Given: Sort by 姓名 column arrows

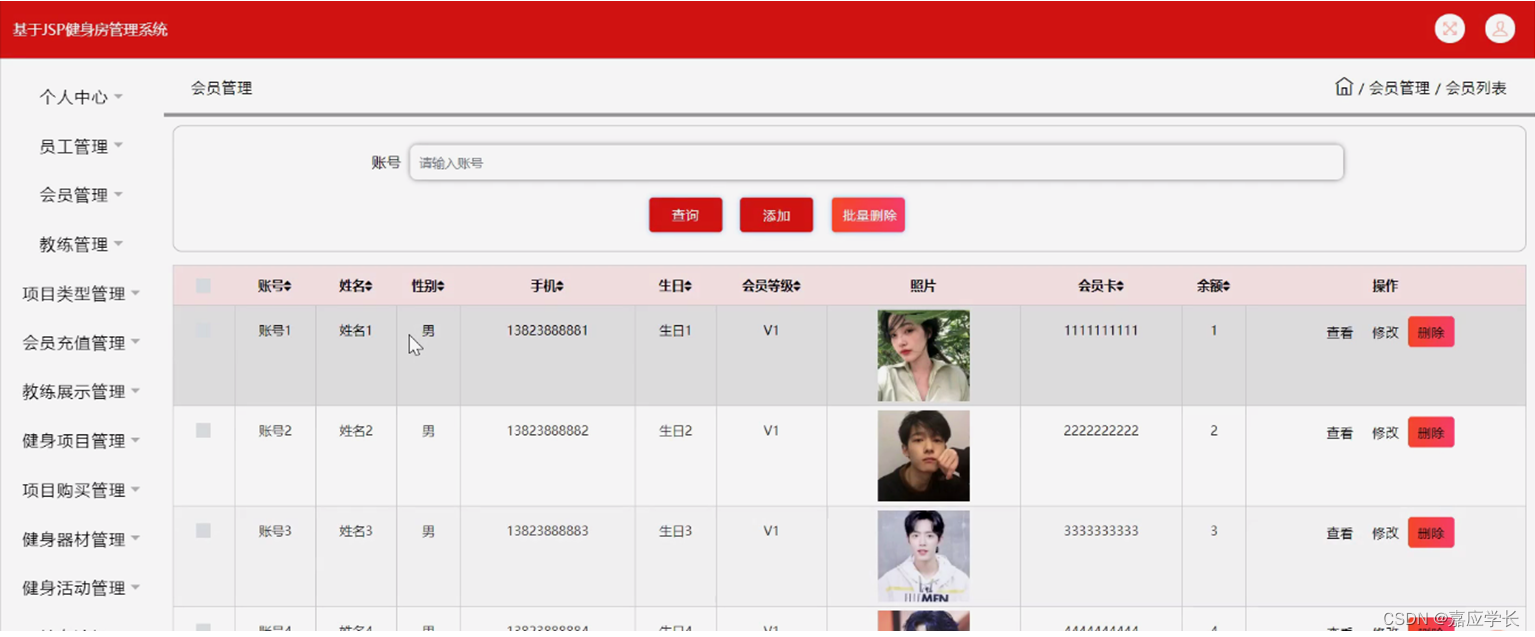Looking at the screenshot, I should click(368, 286).
